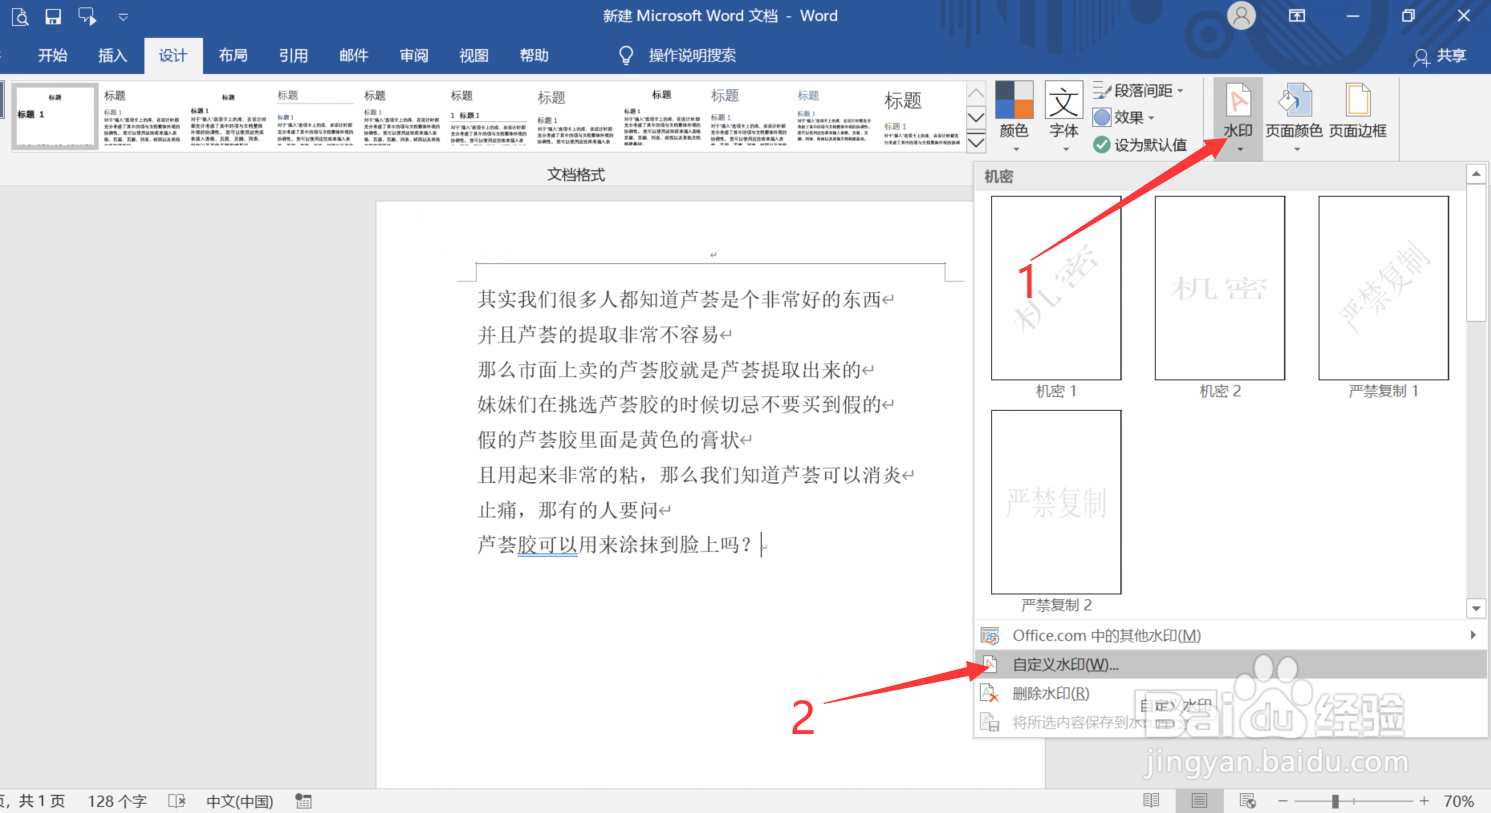Open the 中文(中国) language selector
This screenshot has width=1491, height=813.
(x=238, y=800)
